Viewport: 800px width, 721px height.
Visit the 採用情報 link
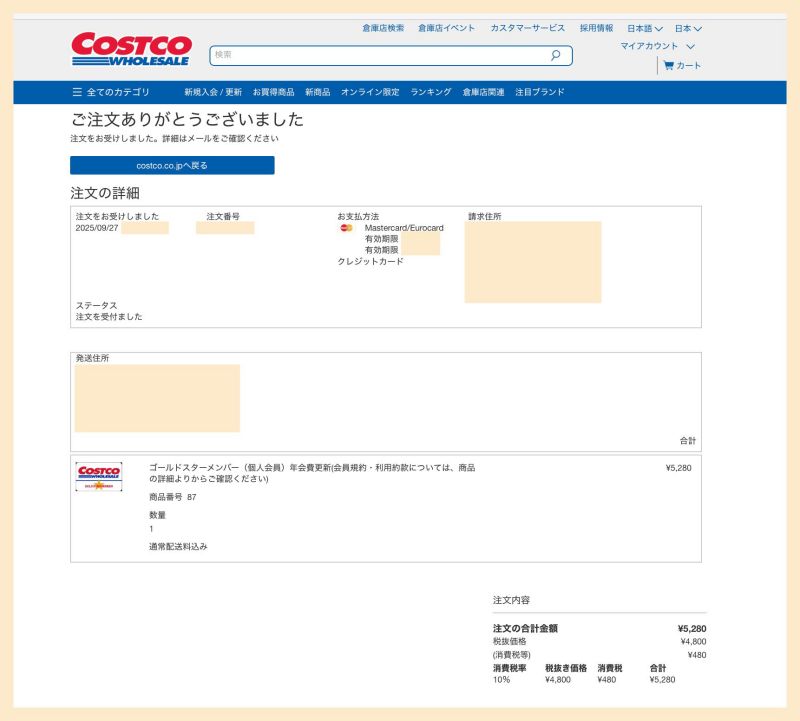point(596,28)
